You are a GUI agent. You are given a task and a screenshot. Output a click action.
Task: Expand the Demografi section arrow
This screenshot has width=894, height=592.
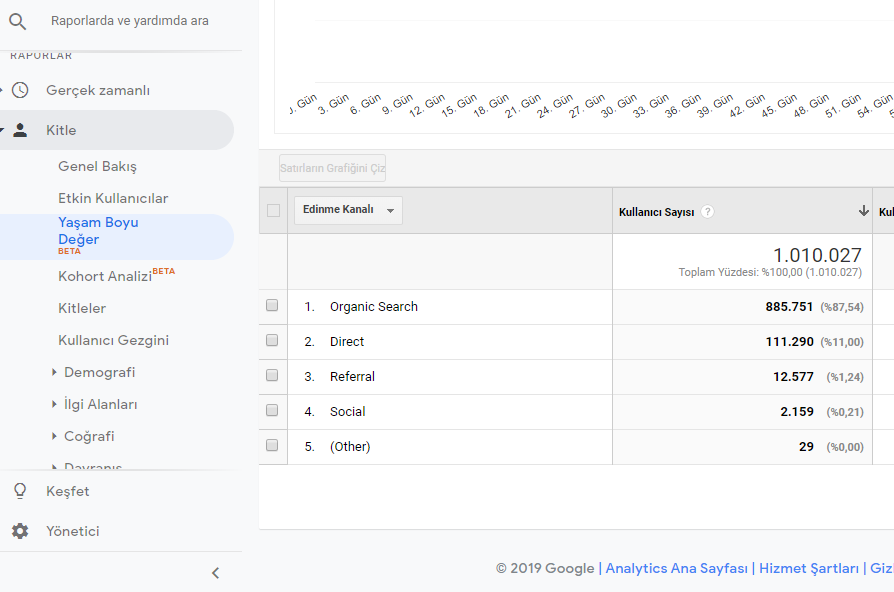(x=54, y=372)
